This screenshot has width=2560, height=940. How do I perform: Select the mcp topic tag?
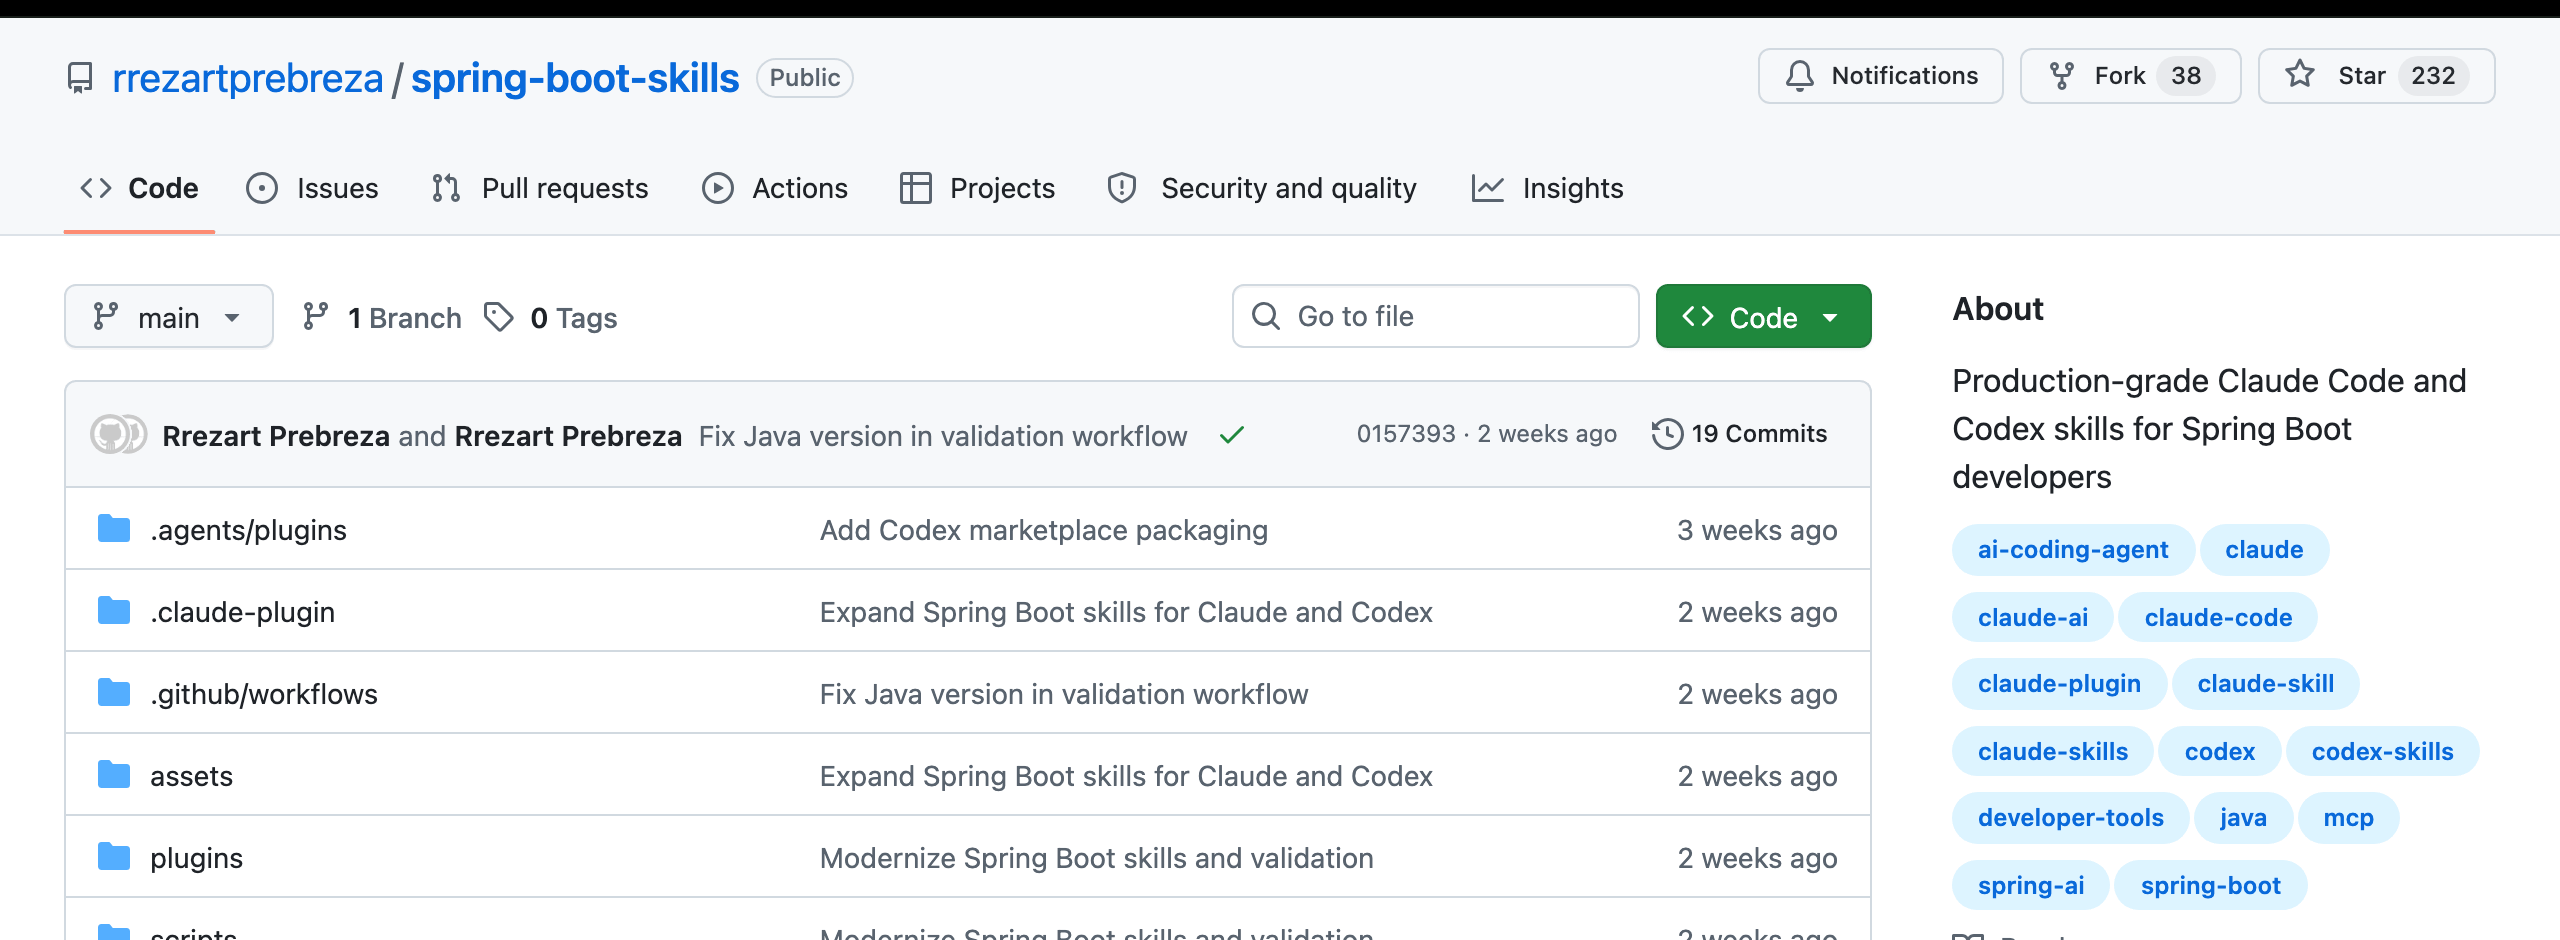[2349, 818]
